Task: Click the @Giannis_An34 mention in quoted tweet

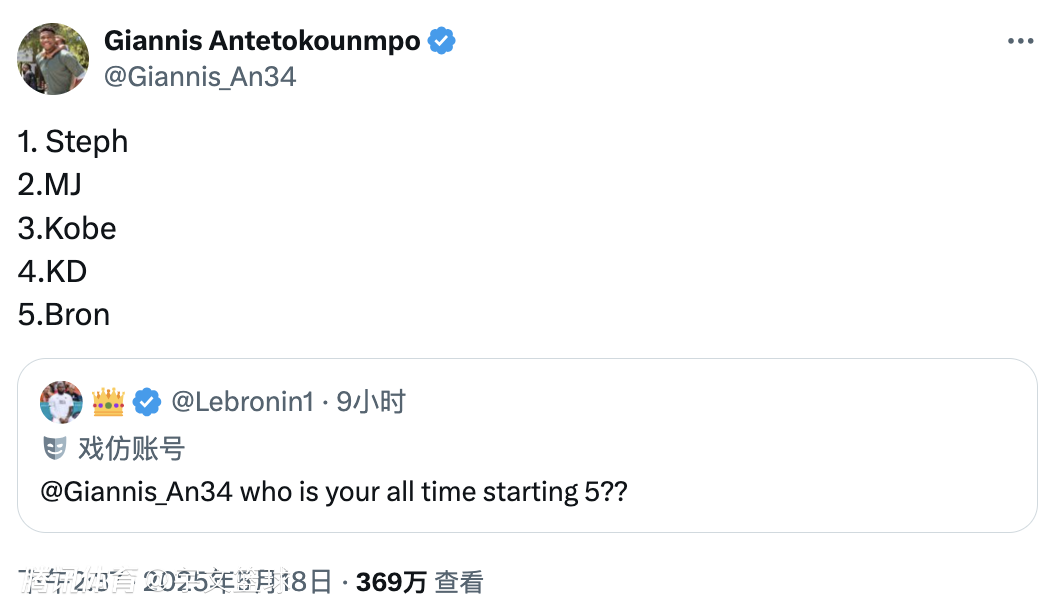Action: pos(136,492)
